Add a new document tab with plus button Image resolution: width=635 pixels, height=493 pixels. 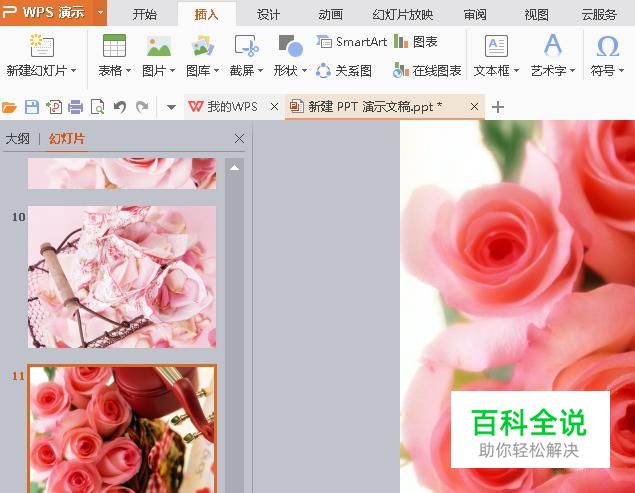tap(498, 107)
